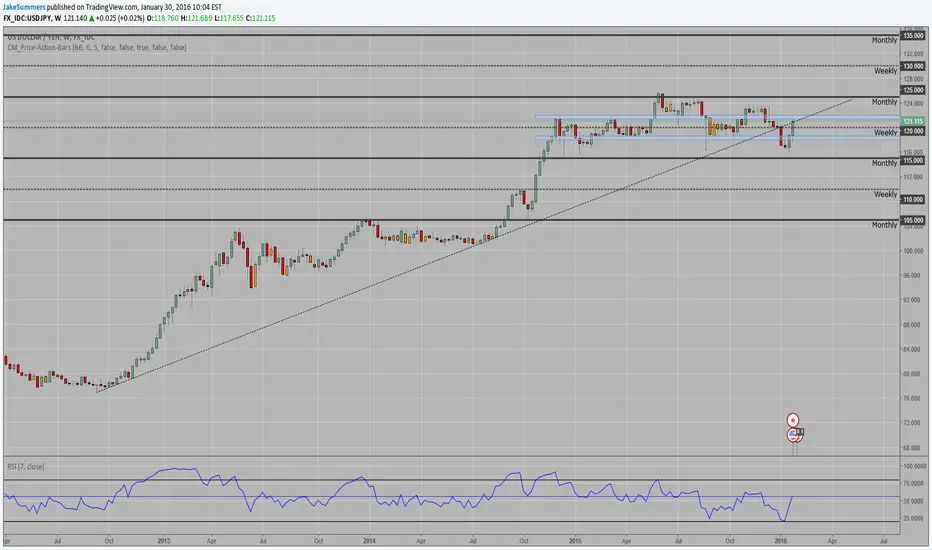Select the CM_Price-Action-Bars indicator legend

(97, 47)
